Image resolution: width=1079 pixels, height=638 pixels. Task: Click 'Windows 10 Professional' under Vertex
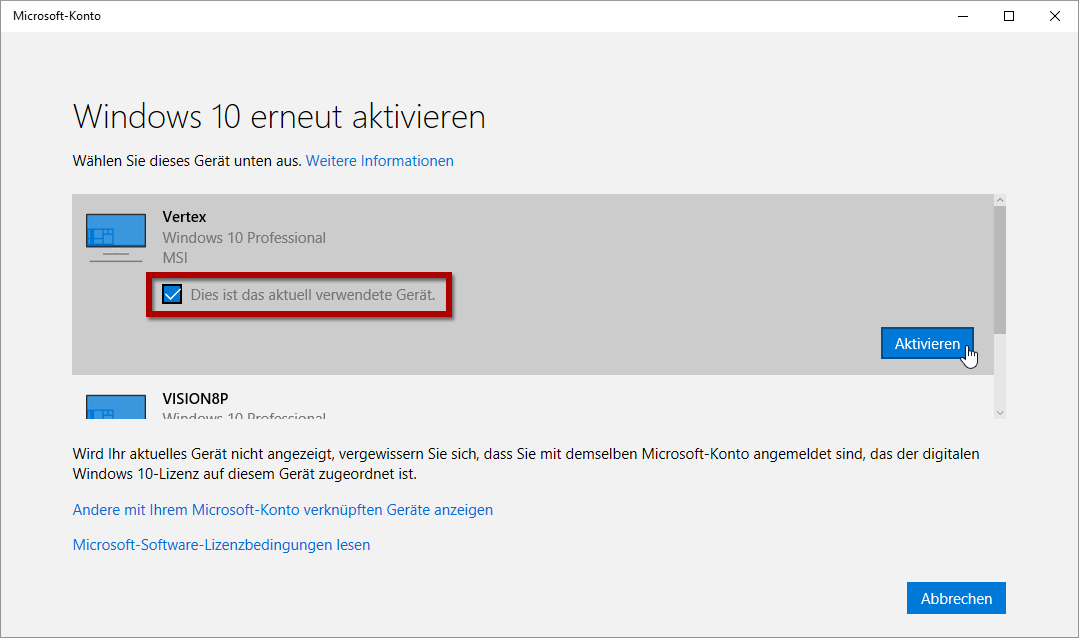(244, 238)
